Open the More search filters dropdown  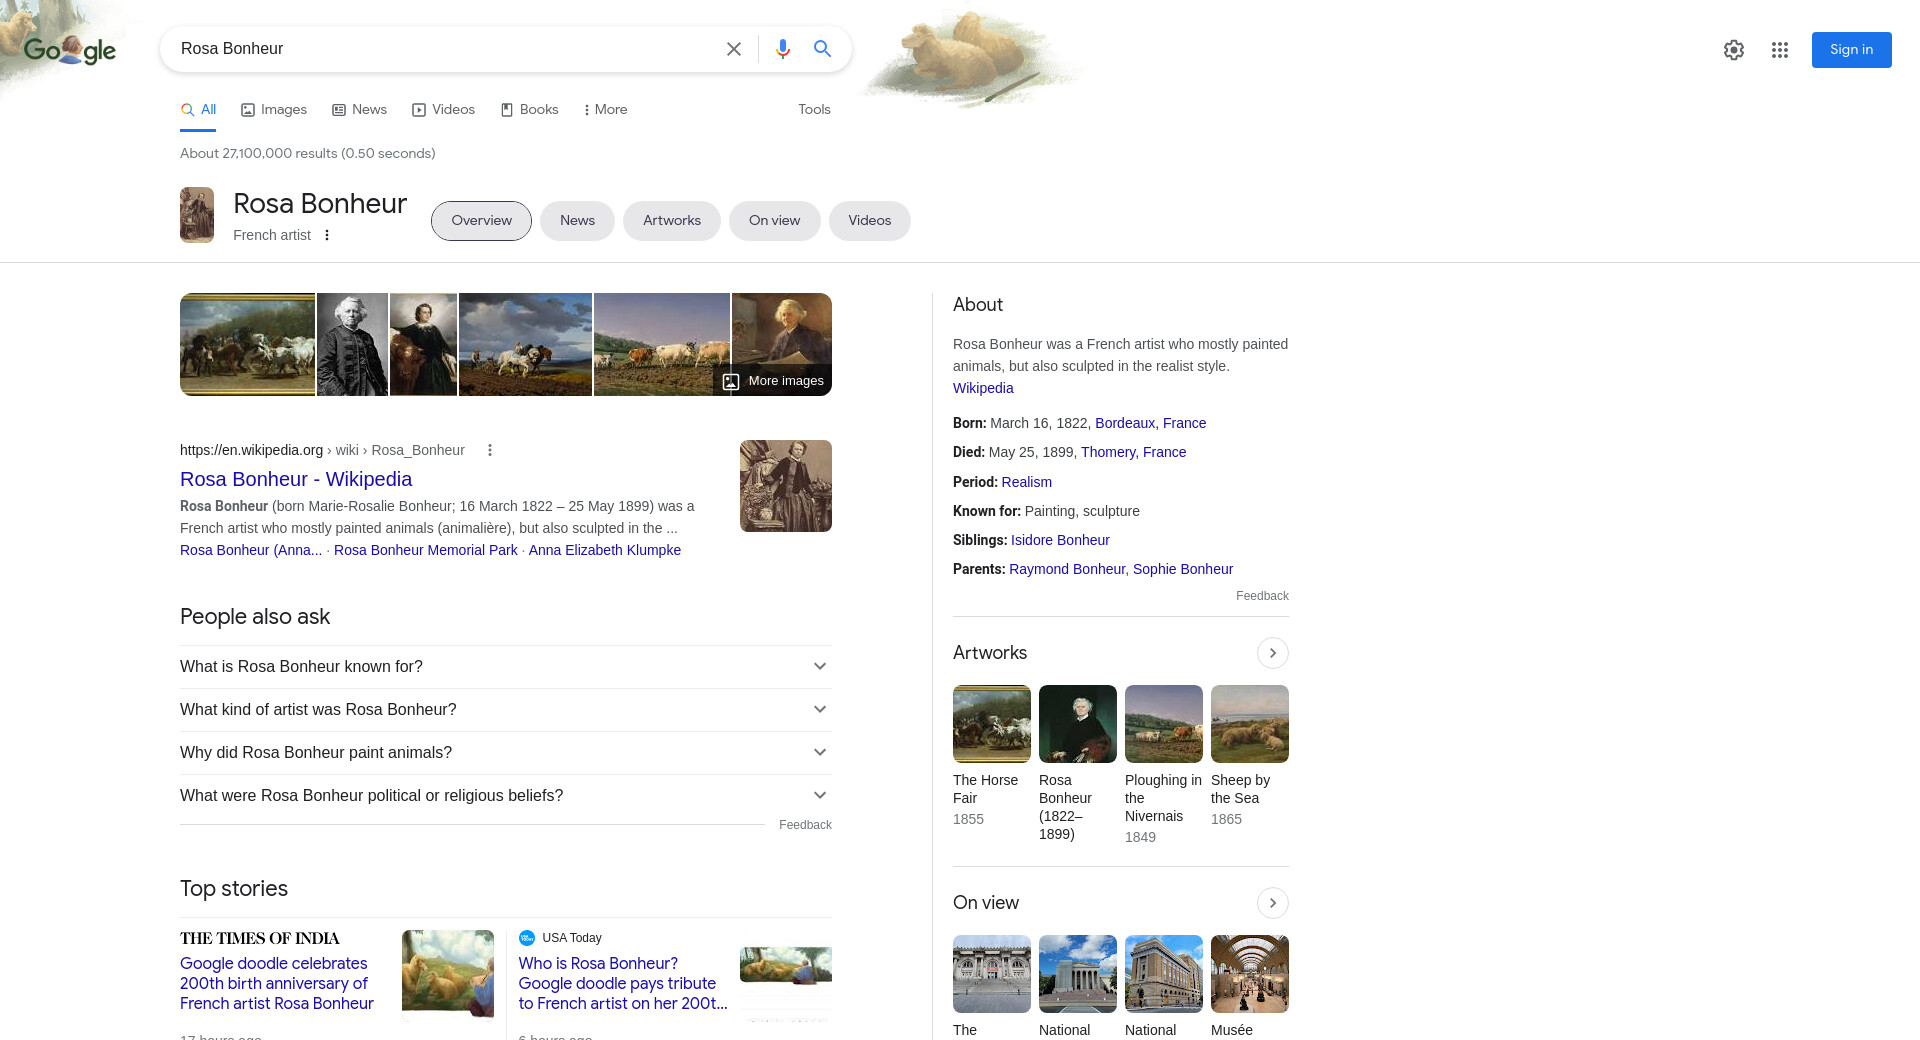coord(605,110)
